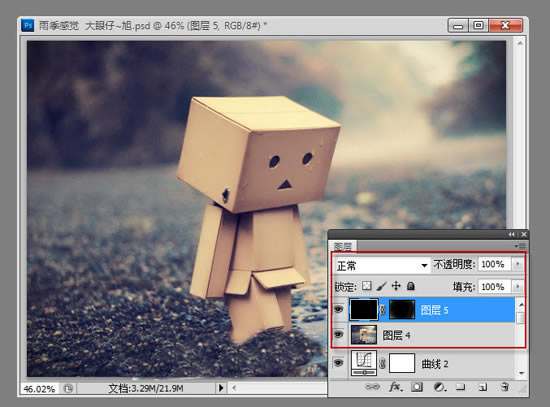
Task: Select 图层 5 layer mask thumbnail
Action: 402,309
